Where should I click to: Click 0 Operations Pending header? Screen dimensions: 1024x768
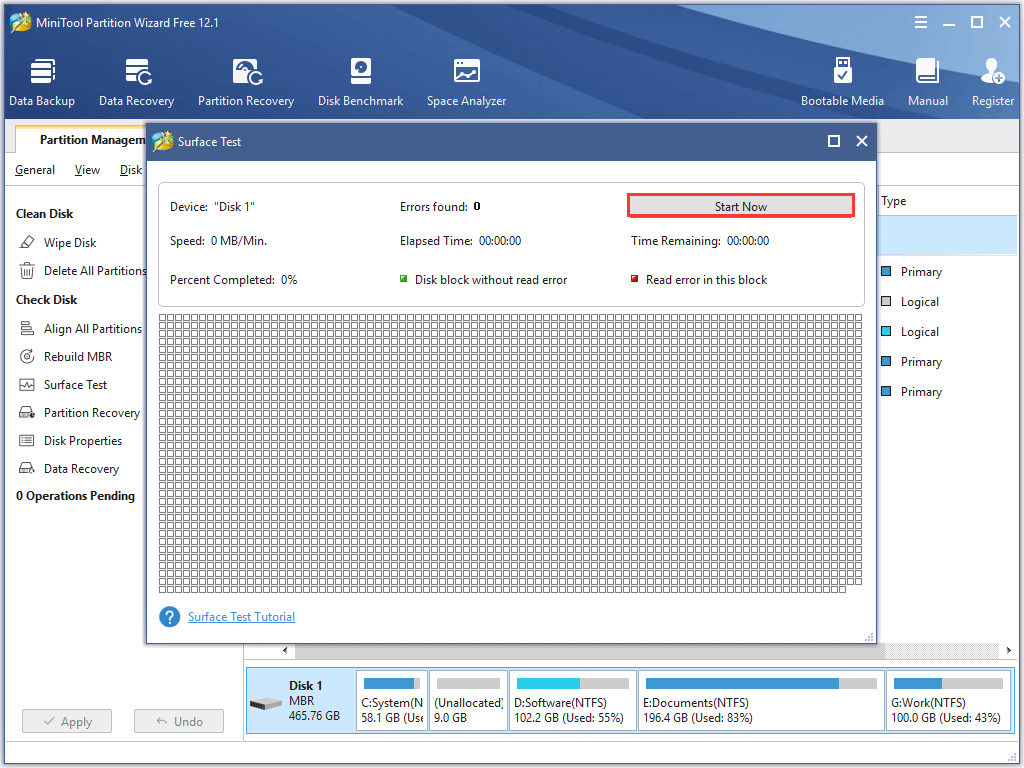coord(75,496)
